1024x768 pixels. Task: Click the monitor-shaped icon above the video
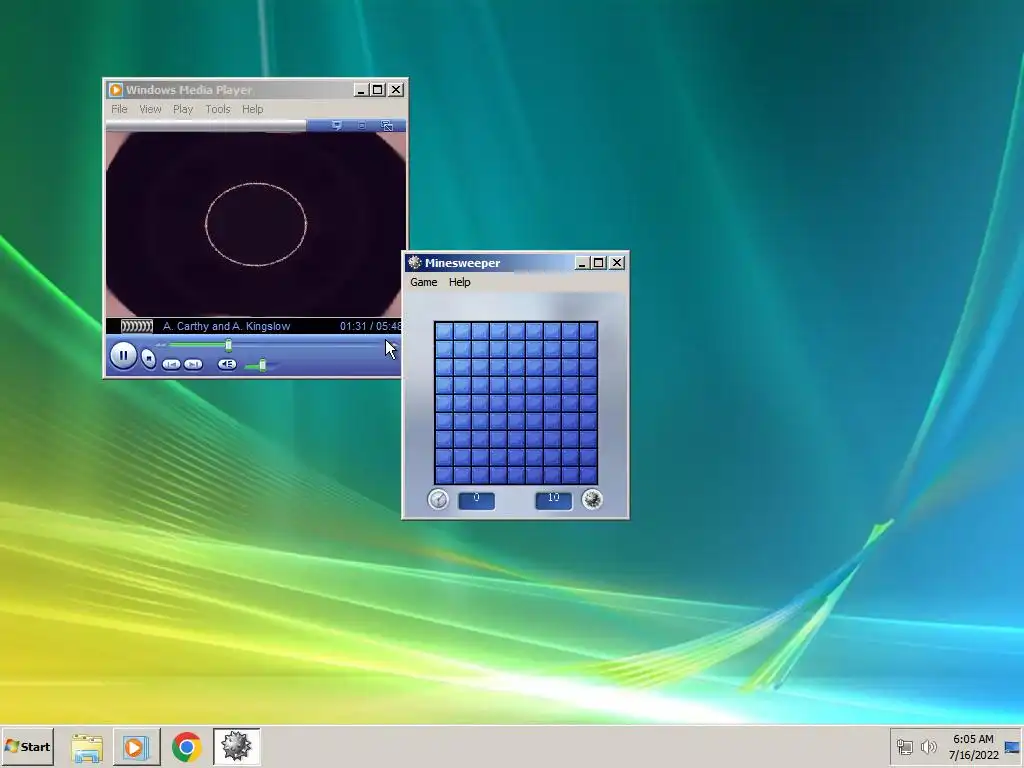coord(336,125)
